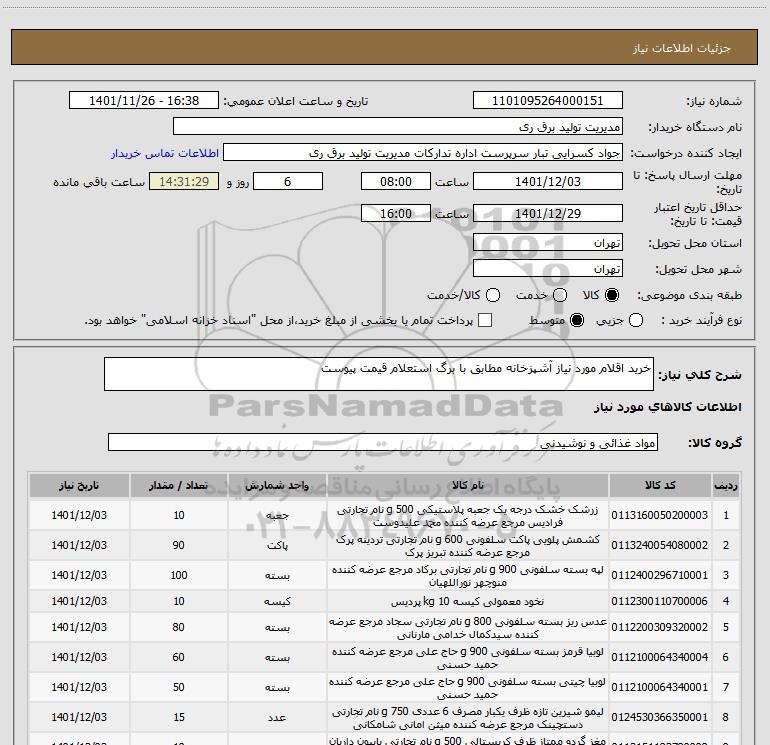Click the unit جعبه in row 1

pos(277,516)
